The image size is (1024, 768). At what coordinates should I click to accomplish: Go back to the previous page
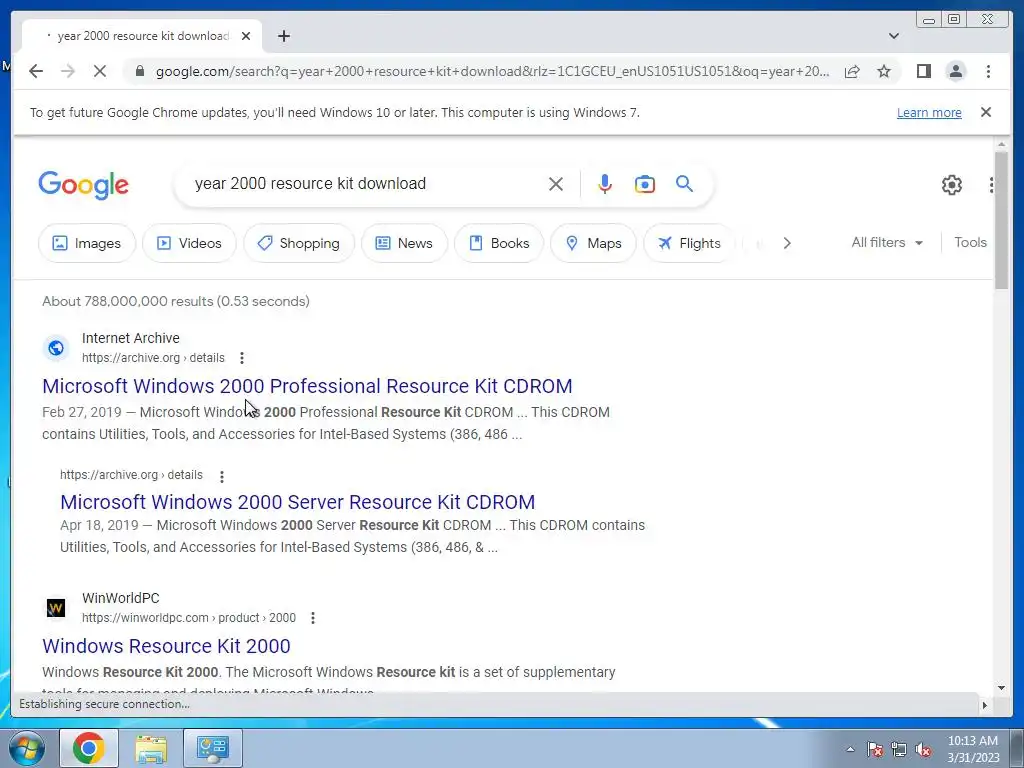point(36,71)
